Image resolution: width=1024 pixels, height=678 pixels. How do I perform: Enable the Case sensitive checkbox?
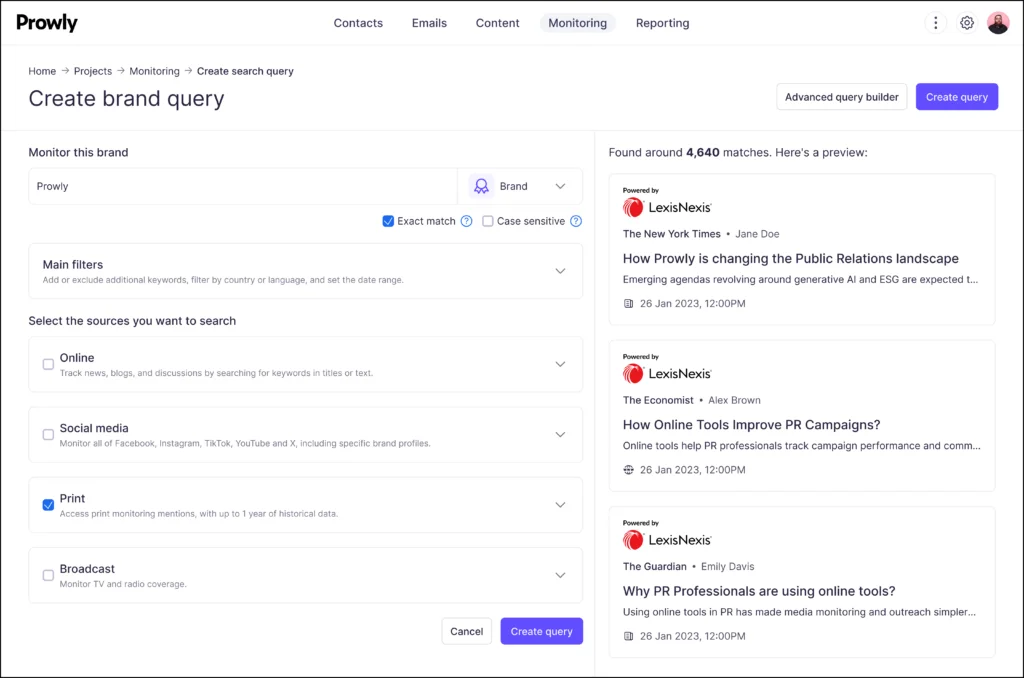487,221
